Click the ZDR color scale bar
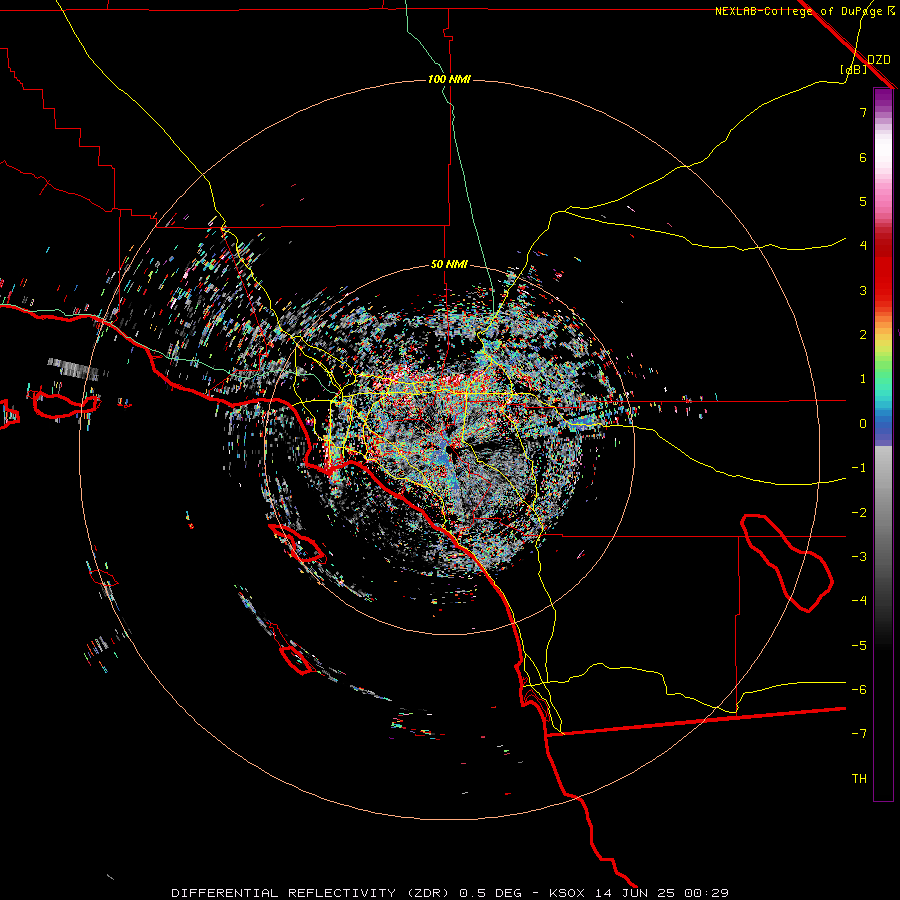The height and width of the screenshot is (900, 900). point(883,444)
